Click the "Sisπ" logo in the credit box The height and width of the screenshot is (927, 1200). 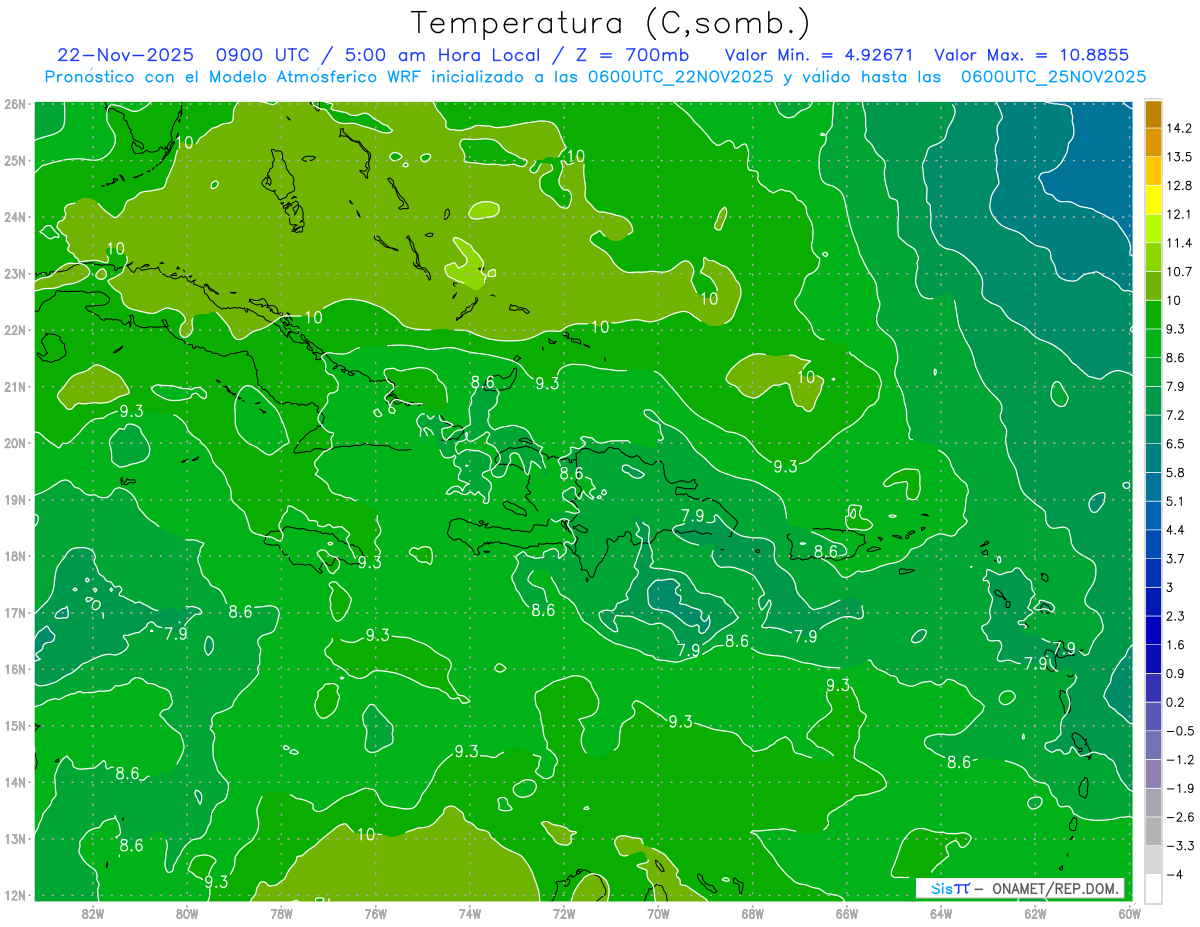point(950,888)
